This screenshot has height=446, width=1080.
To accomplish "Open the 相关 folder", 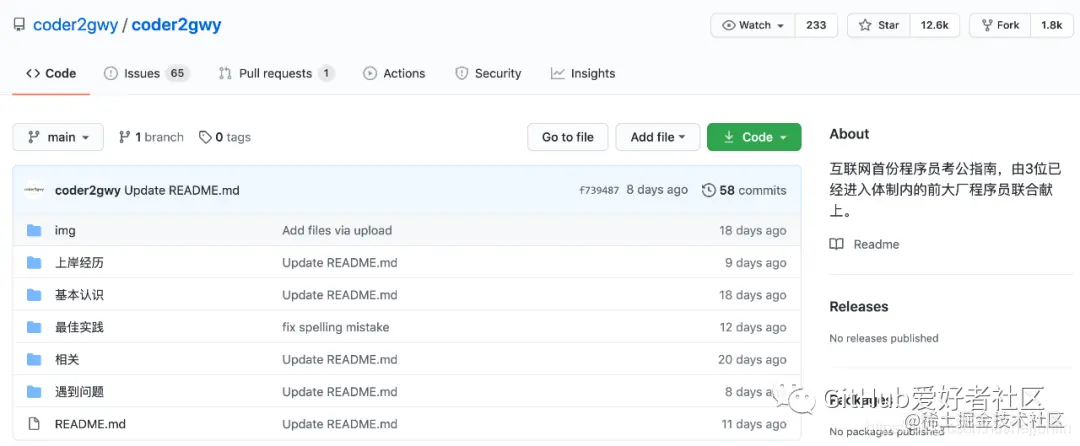I will point(68,359).
